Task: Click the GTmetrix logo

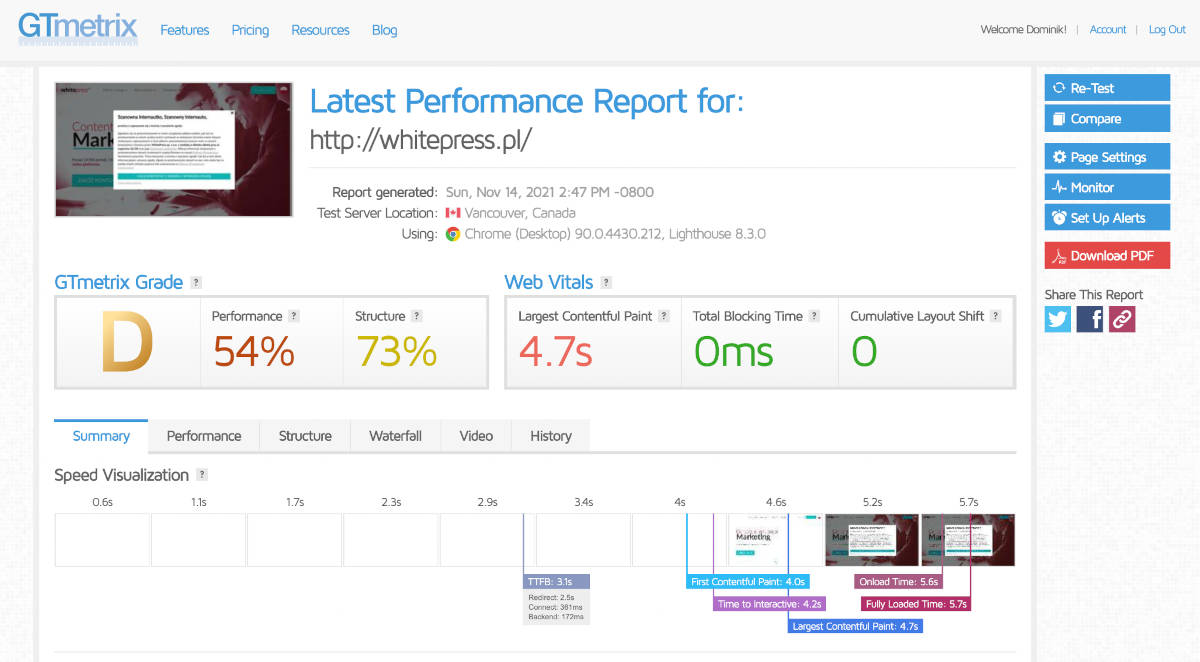Action: coord(77,28)
